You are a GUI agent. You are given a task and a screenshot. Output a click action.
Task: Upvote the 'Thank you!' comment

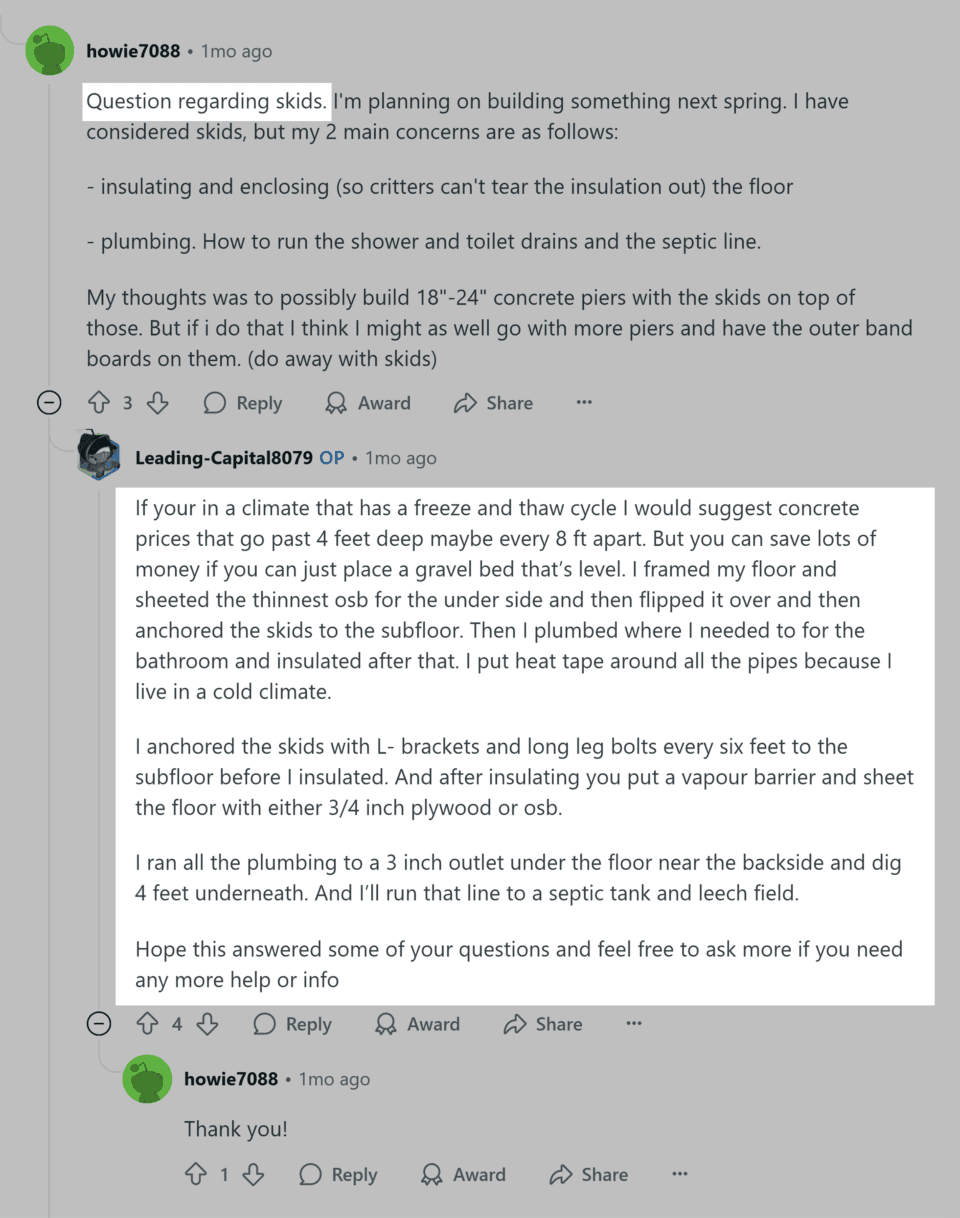click(x=197, y=1174)
